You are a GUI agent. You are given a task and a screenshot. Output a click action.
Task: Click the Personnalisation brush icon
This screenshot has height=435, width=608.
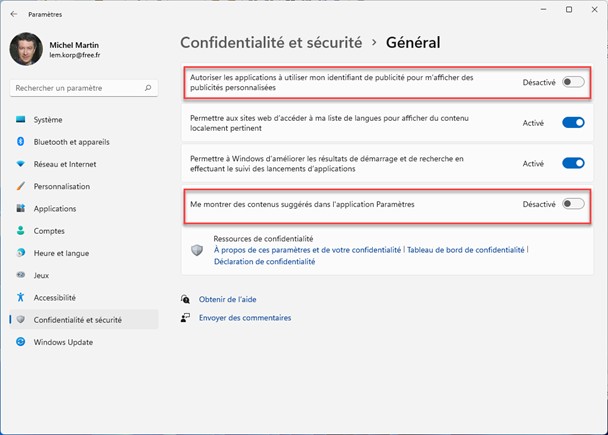pyautogui.click(x=21, y=186)
